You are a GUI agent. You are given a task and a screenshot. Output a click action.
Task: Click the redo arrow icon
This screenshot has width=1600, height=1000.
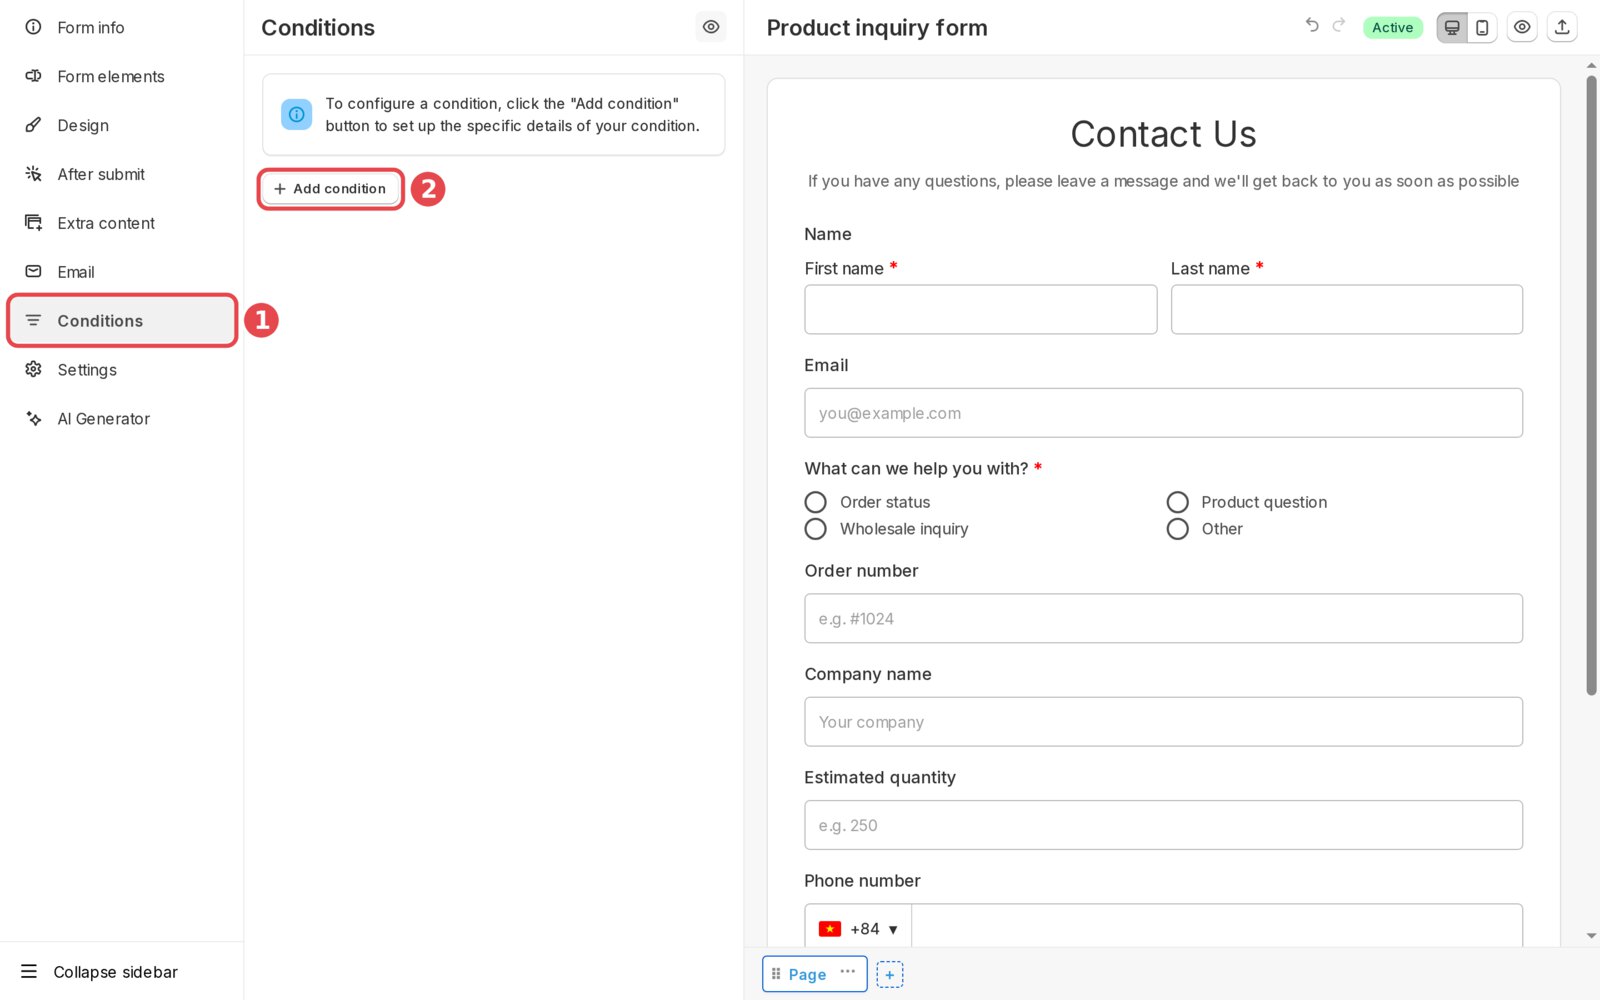click(1339, 25)
